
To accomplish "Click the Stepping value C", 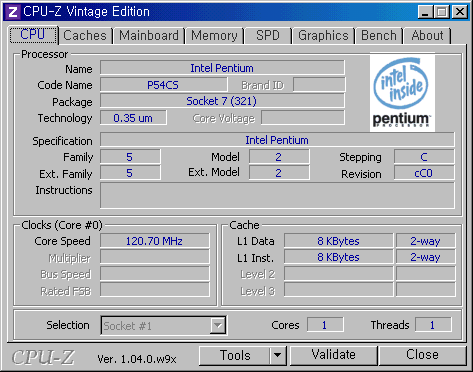I will [424, 157].
